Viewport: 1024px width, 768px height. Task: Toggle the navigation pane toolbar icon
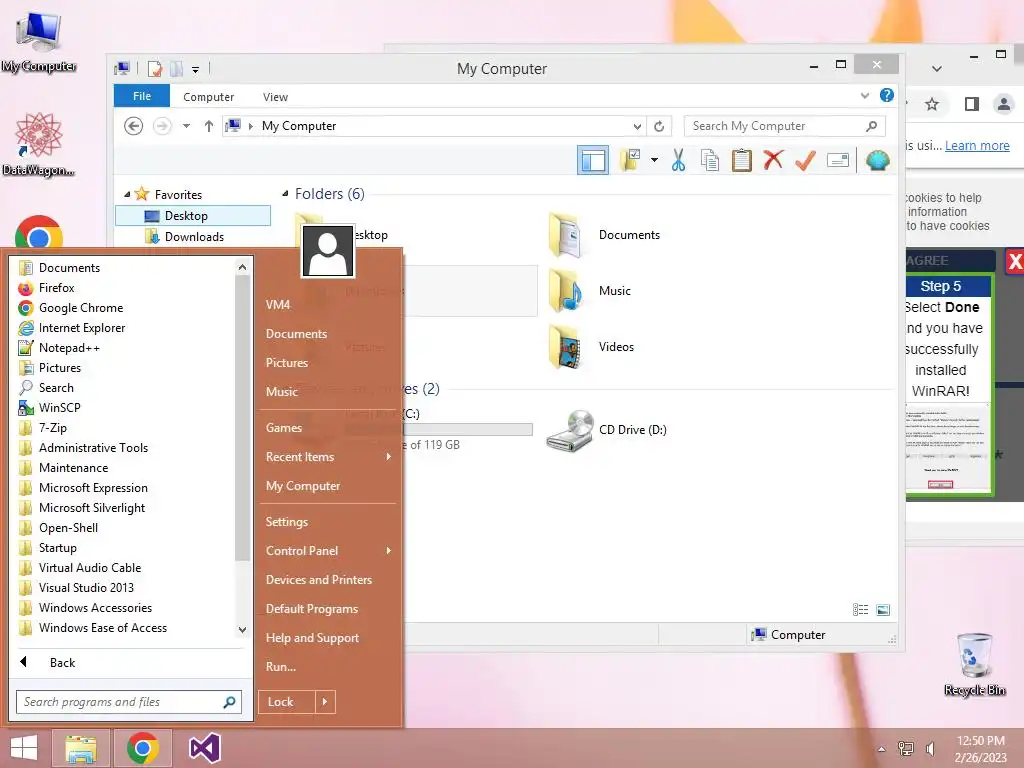pos(593,160)
